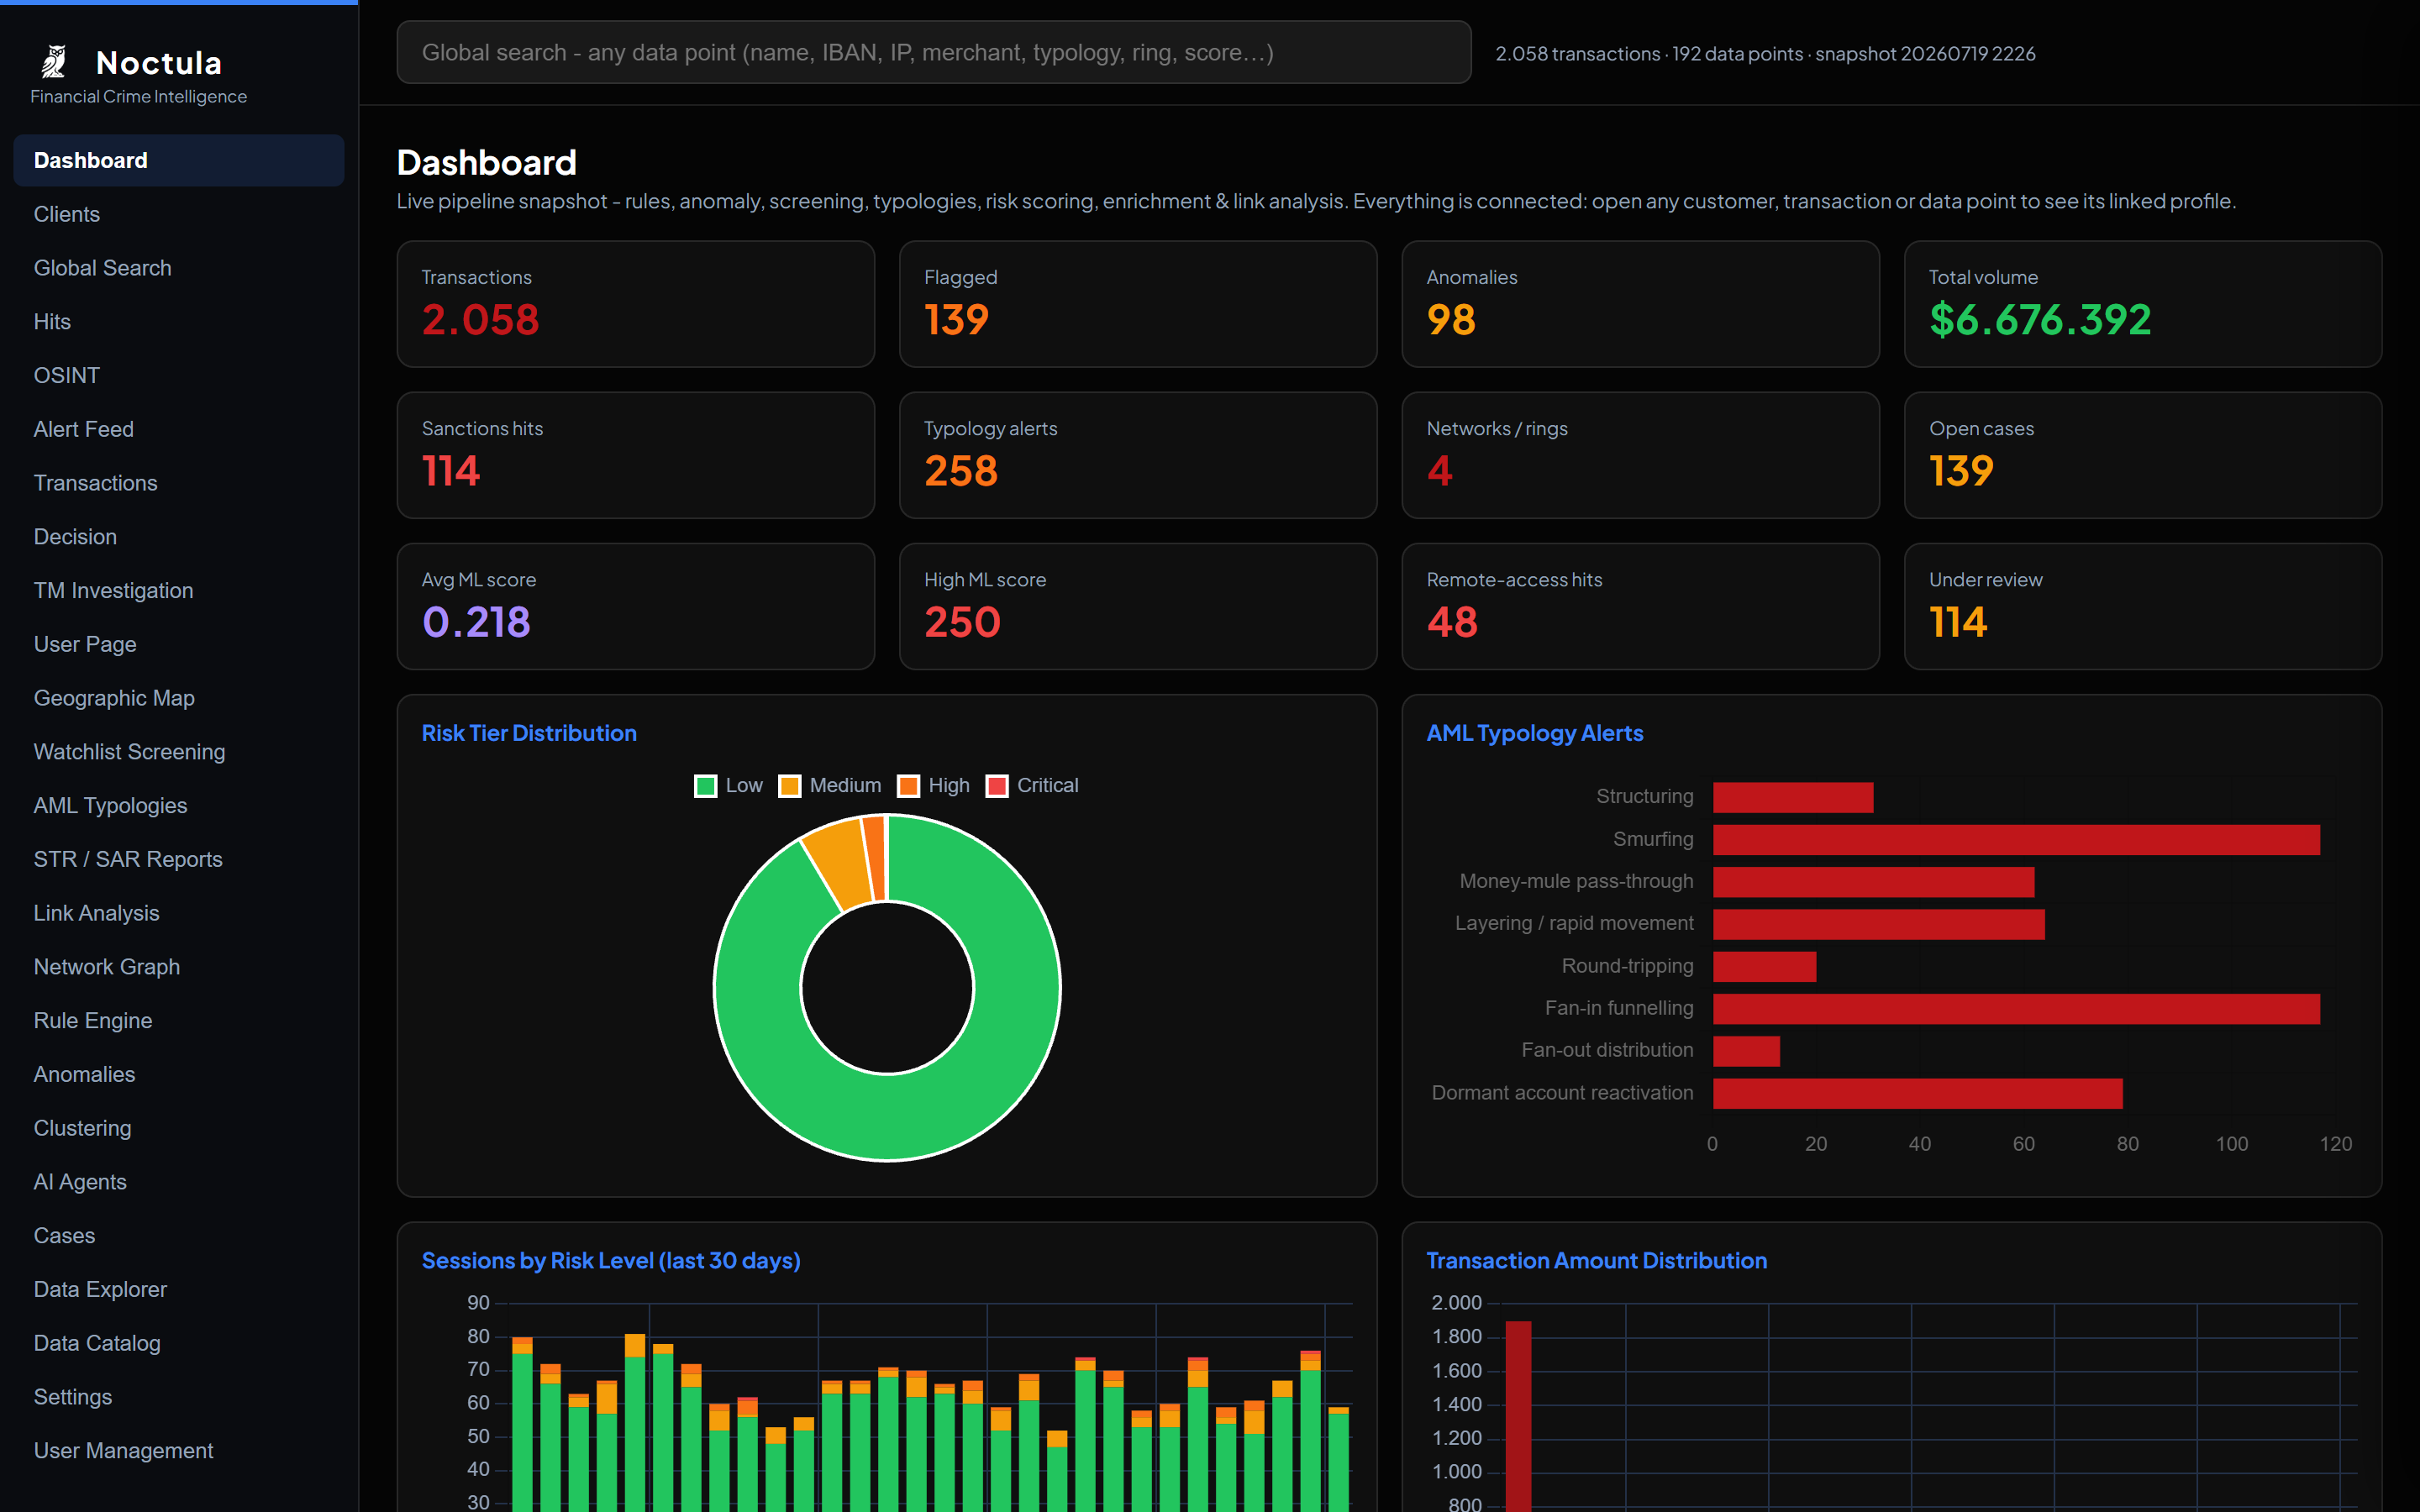The width and height of the screenshot is (2420, 1512).
Task: Open the Transactions 2.058 stat card
Action: 635,304
